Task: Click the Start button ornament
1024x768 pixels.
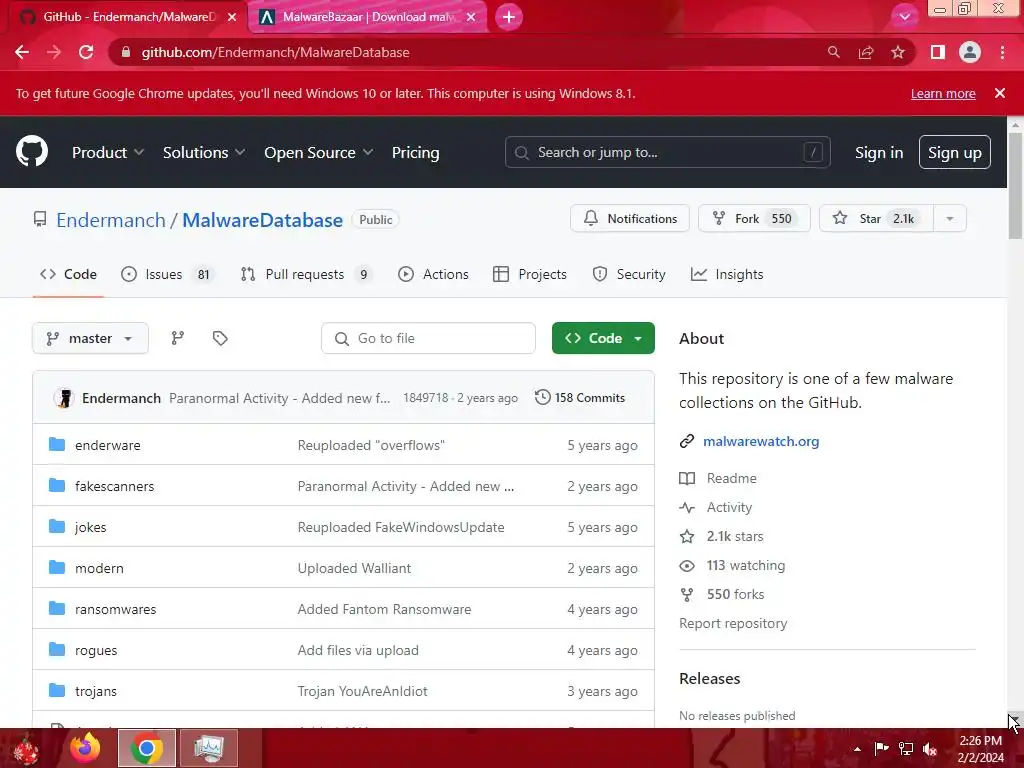Action: pos(26,749)
